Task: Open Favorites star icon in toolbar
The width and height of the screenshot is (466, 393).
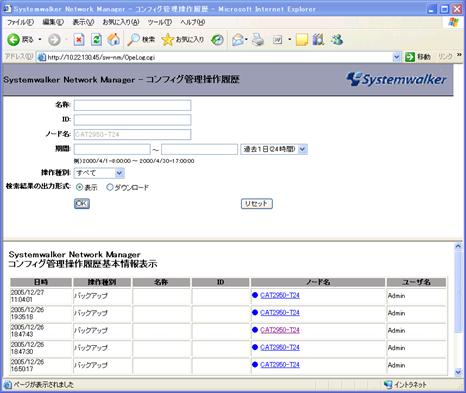Action: 167,40
